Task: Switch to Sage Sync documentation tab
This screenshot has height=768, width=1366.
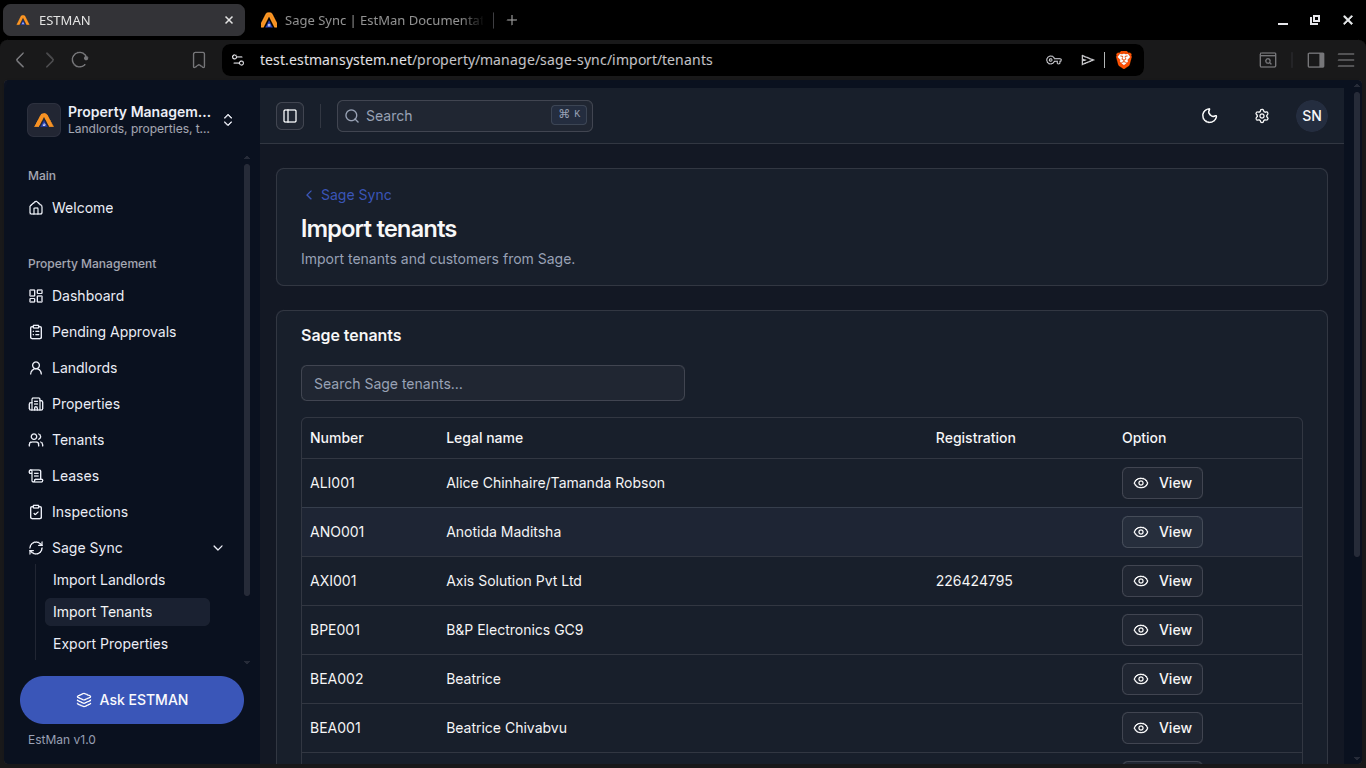Action: point(371,20)
